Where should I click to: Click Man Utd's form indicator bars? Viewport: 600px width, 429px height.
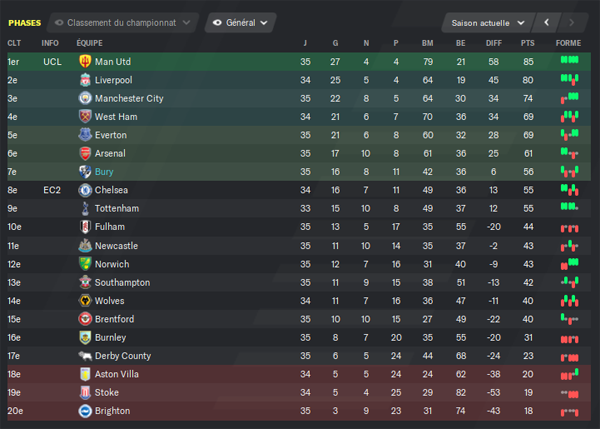[x=569, y=60]
